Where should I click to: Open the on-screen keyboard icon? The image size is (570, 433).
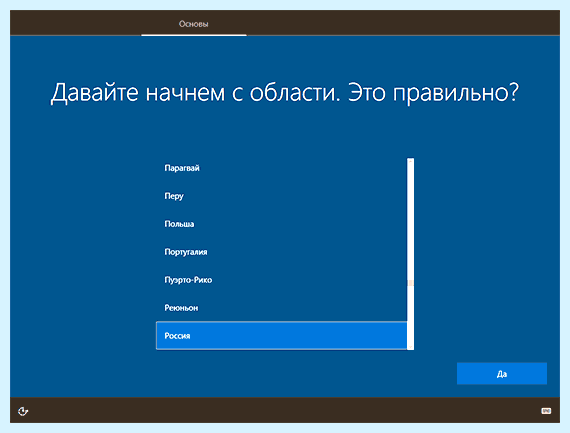coord(546,411)
